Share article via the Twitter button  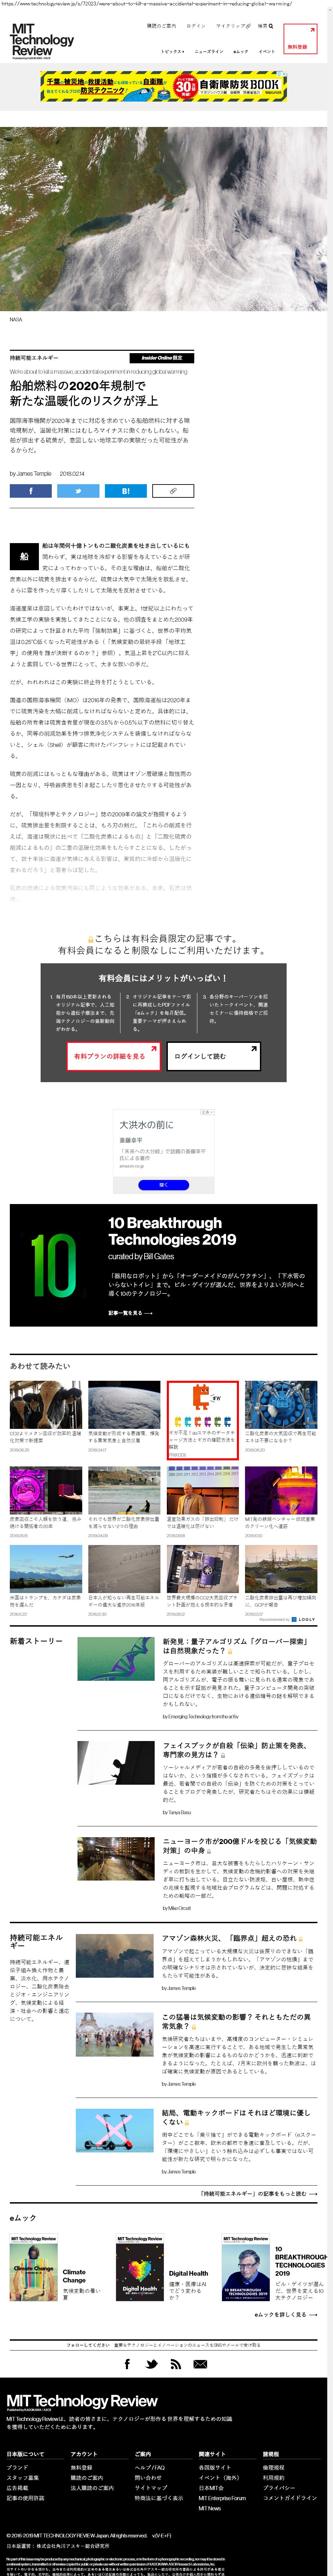point(78,491)
